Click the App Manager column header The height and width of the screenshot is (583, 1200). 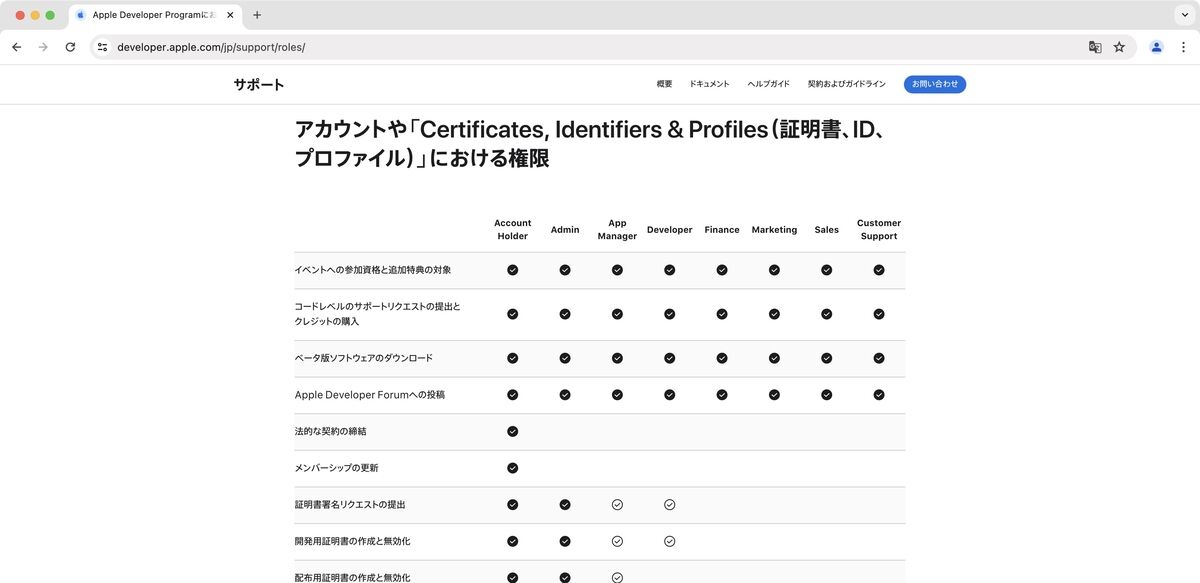pos(617,230)
